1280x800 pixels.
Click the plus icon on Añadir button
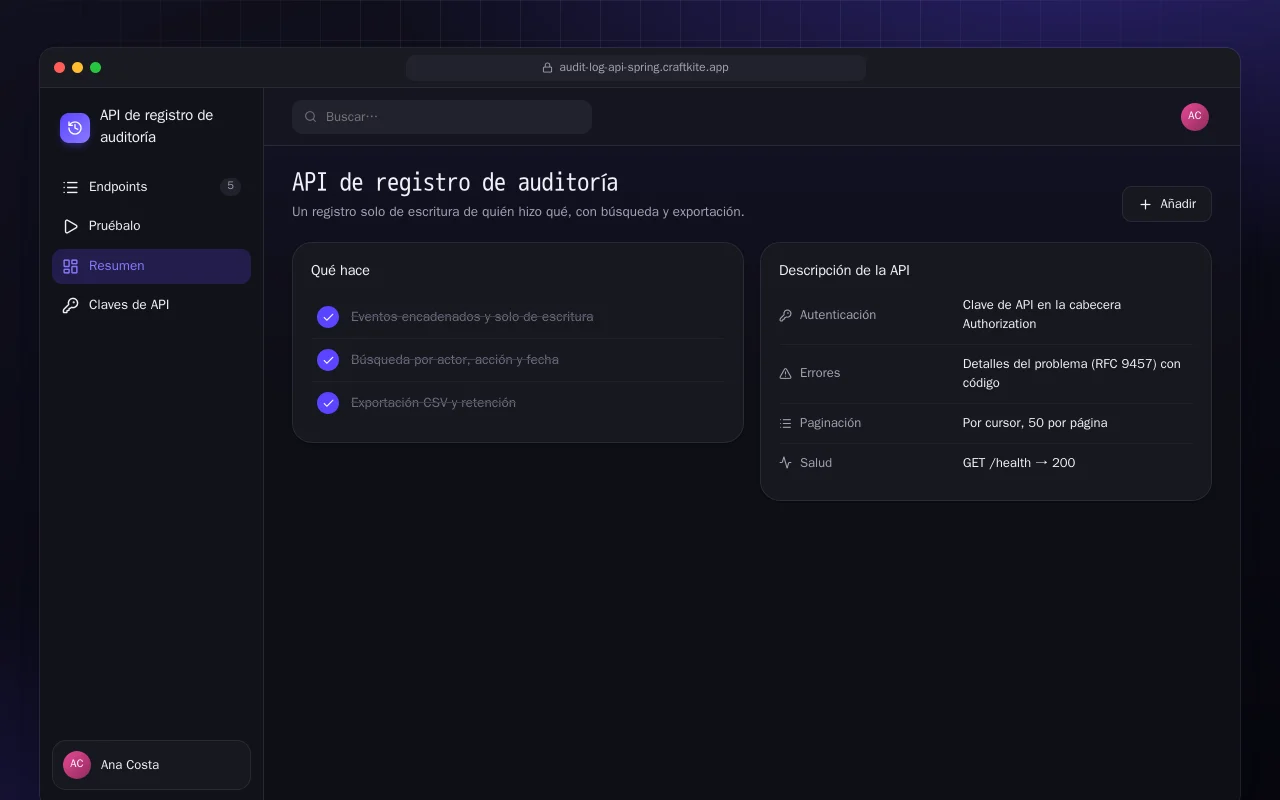tap(1146, 204)
